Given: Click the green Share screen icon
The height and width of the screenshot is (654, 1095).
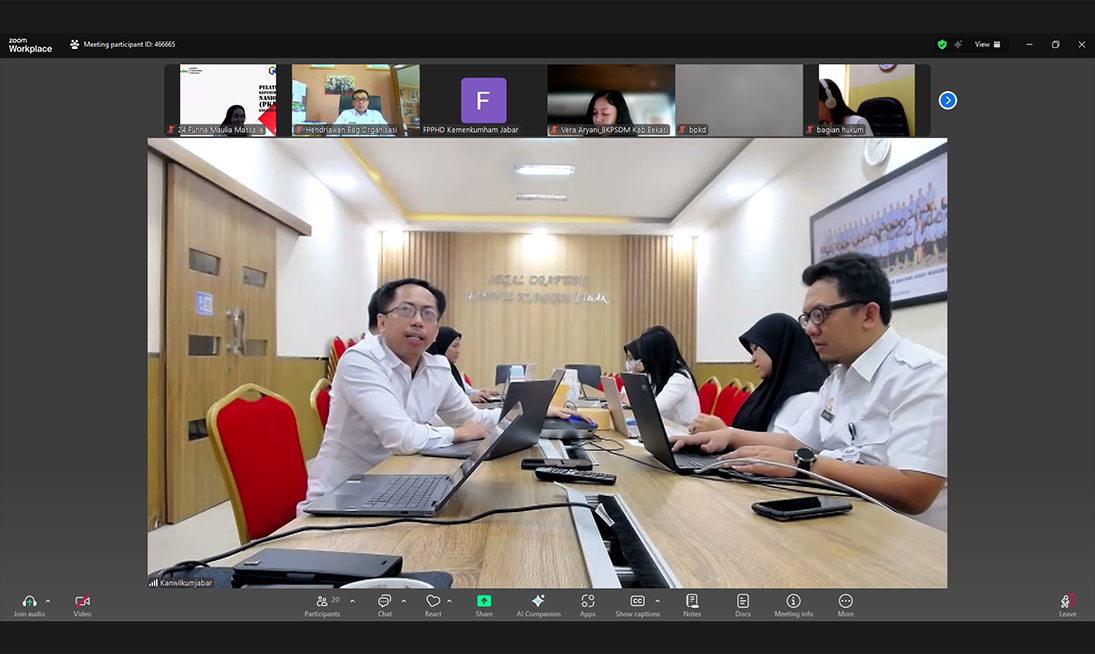Looking at the screenshot, I should (x=484, y=602).
